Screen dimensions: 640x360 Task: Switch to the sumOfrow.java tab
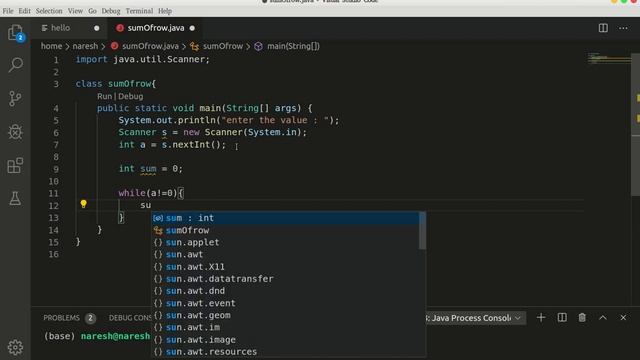[156, 28]
